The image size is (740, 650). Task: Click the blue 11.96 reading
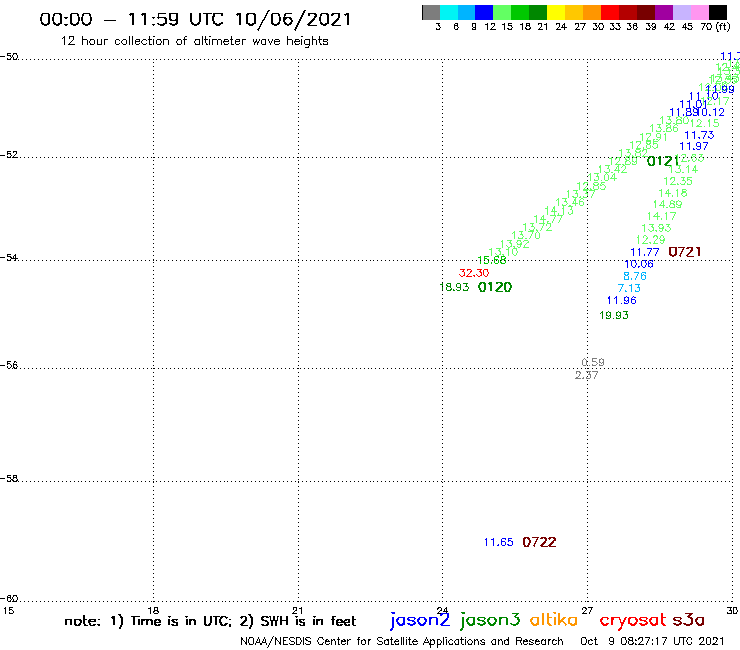click(622, 300)
